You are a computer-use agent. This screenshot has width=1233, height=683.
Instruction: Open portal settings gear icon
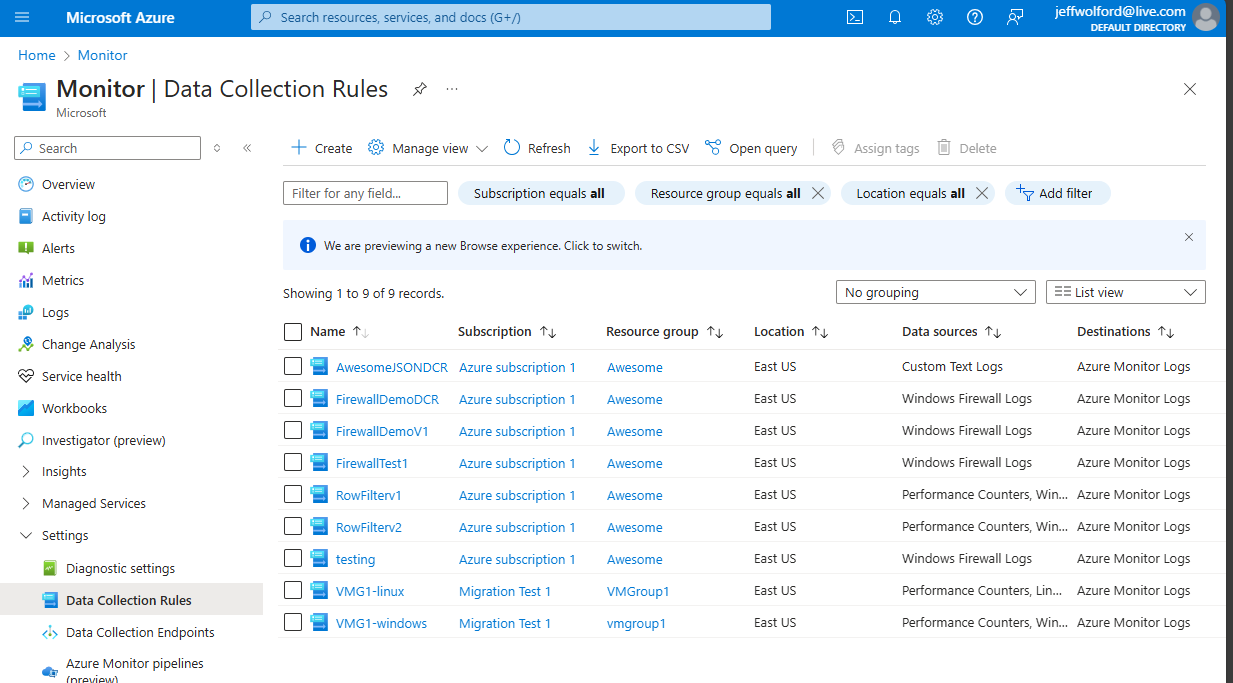(935, 17)
